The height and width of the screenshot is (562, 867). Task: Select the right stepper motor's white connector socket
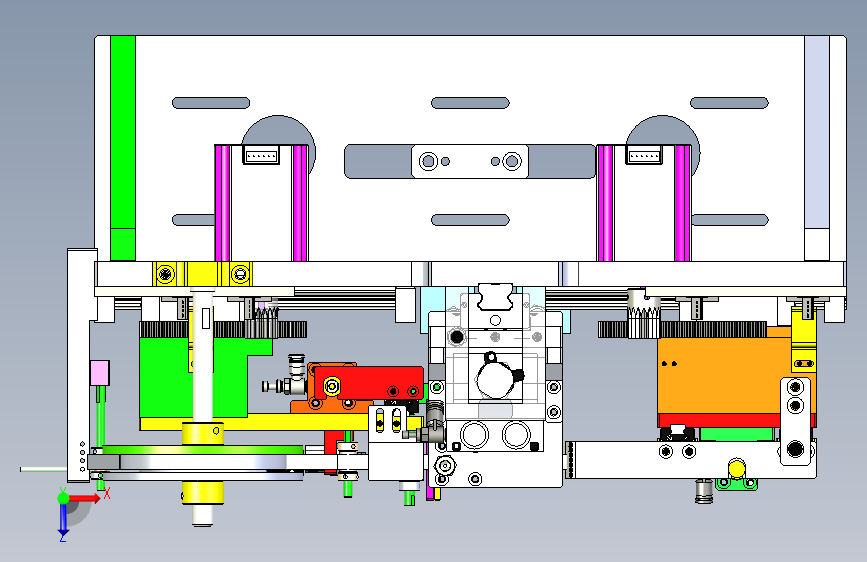coord(644,155)
